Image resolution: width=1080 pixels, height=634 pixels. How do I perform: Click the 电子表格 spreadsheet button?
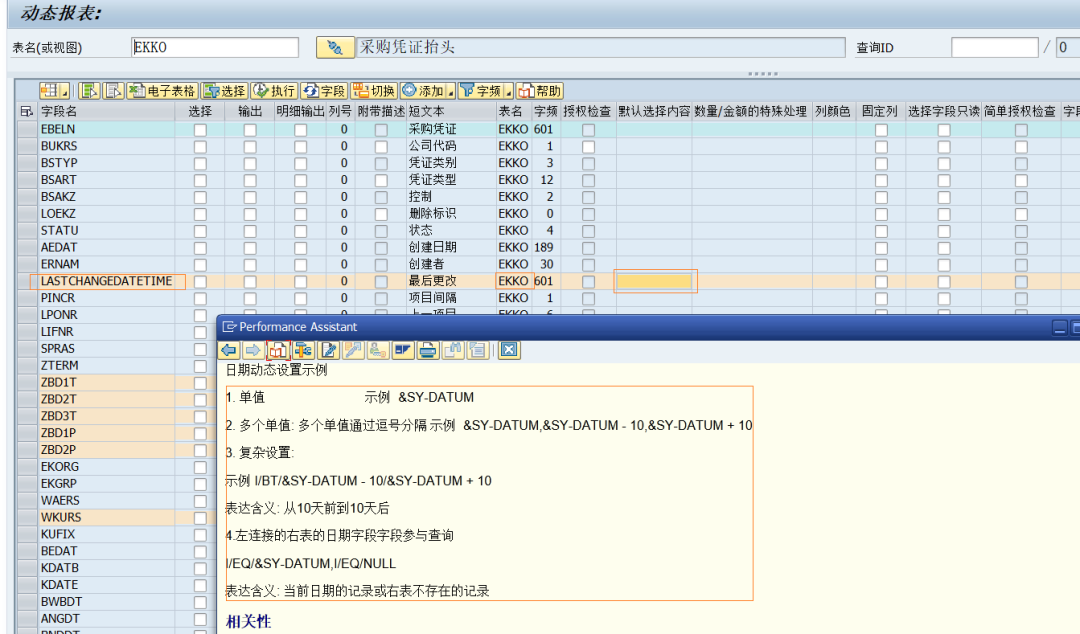pyautogui.click(x=163, y=91)
